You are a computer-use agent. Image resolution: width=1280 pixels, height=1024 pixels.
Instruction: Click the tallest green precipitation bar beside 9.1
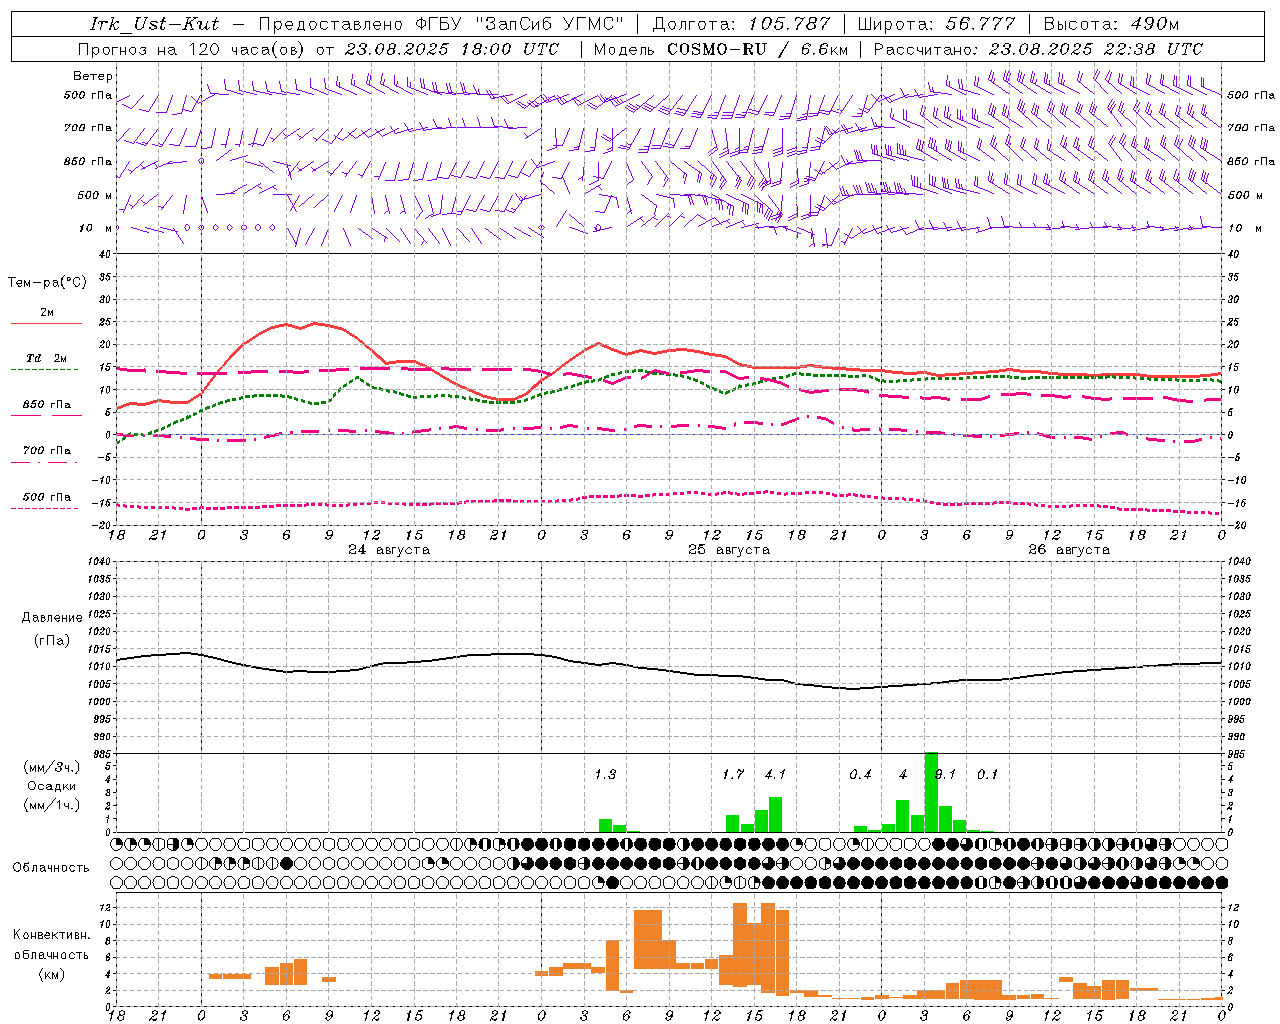(931, 792)
